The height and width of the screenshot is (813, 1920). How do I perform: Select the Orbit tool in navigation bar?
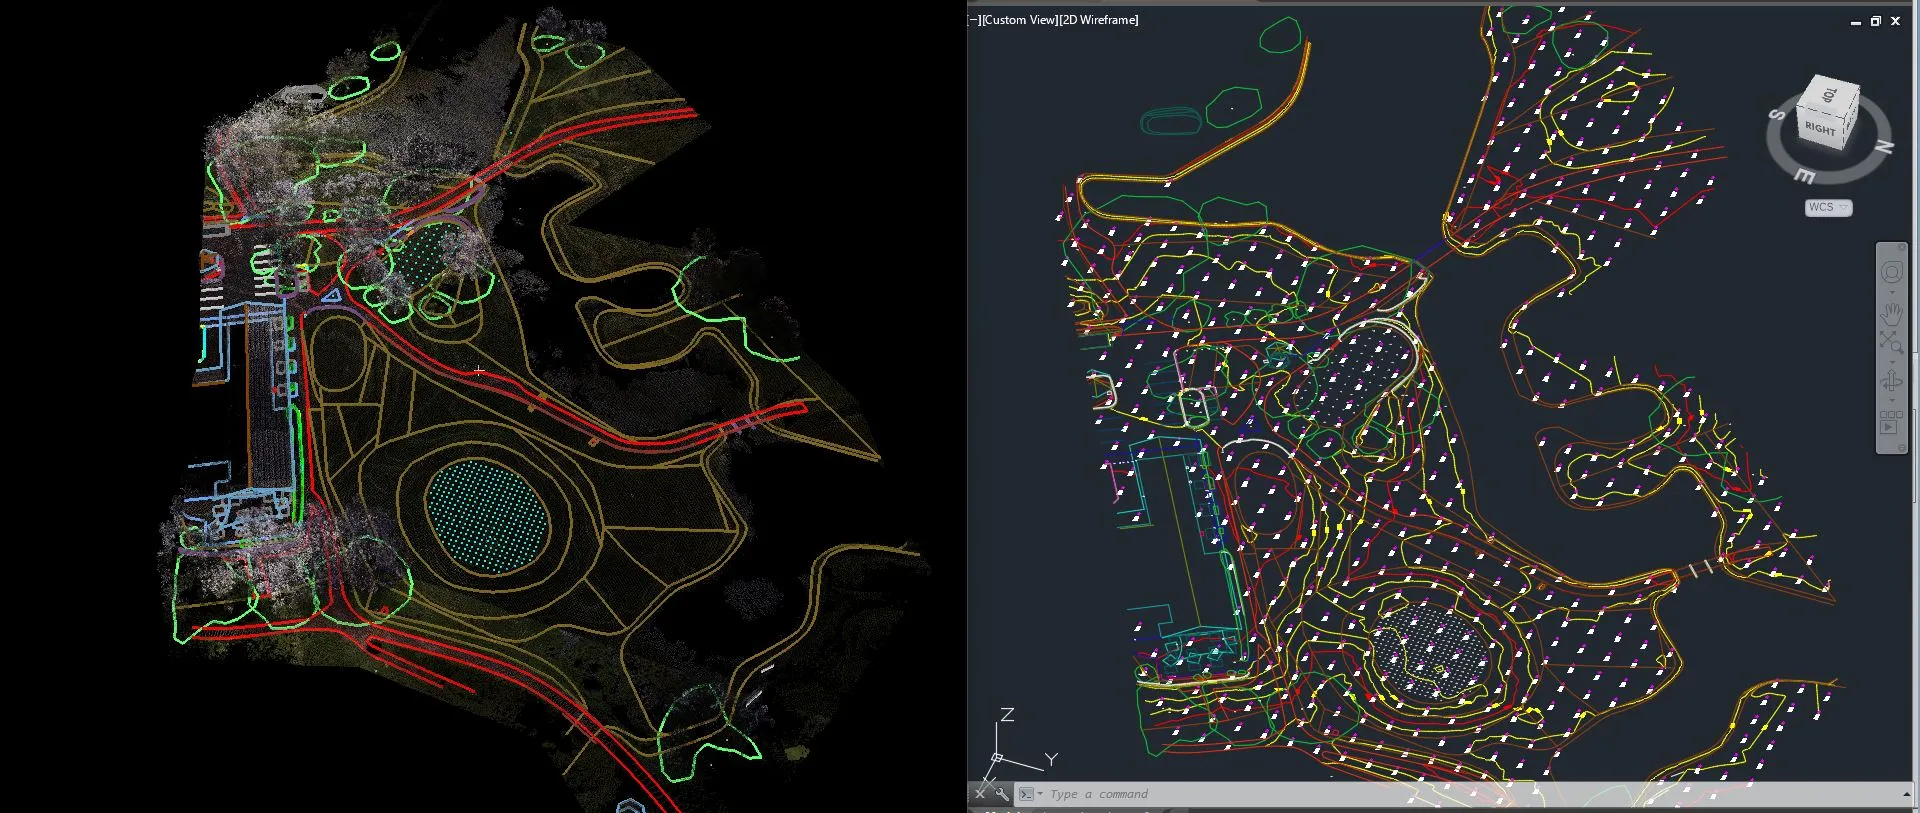pos(1891,381)
